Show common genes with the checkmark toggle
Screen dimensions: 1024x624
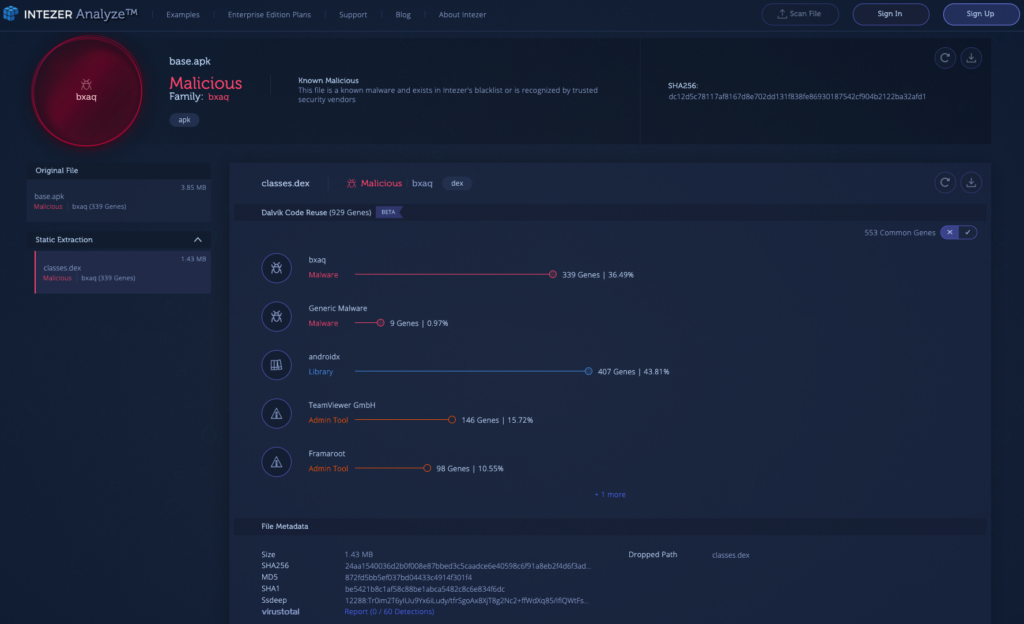[968, 232]
